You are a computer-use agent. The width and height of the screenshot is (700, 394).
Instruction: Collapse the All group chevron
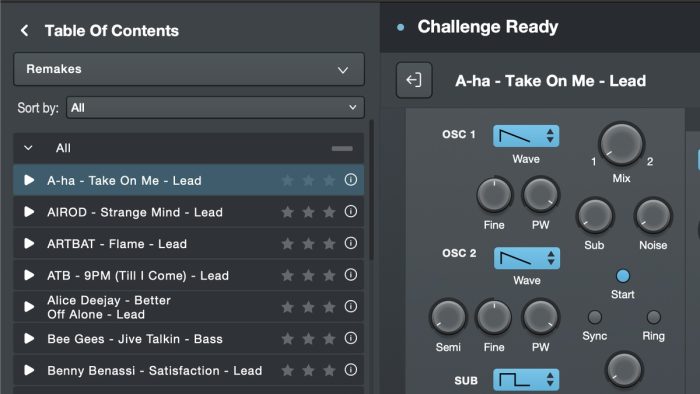(x=28, y=148)
